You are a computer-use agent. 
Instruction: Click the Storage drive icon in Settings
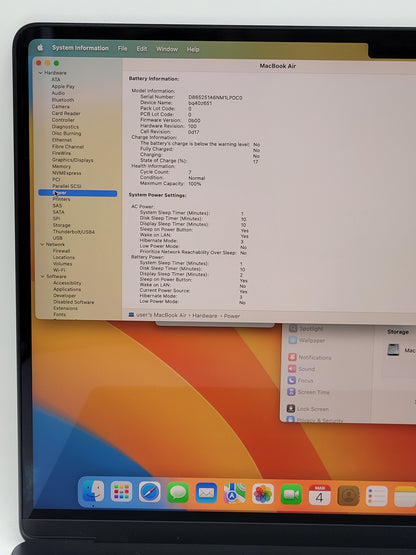(x=393, y=350)
